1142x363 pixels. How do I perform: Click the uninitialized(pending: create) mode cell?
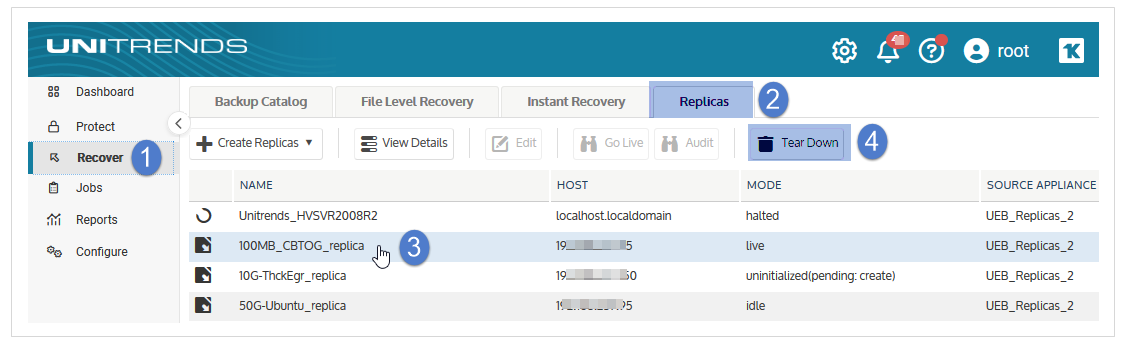[820, 276]
